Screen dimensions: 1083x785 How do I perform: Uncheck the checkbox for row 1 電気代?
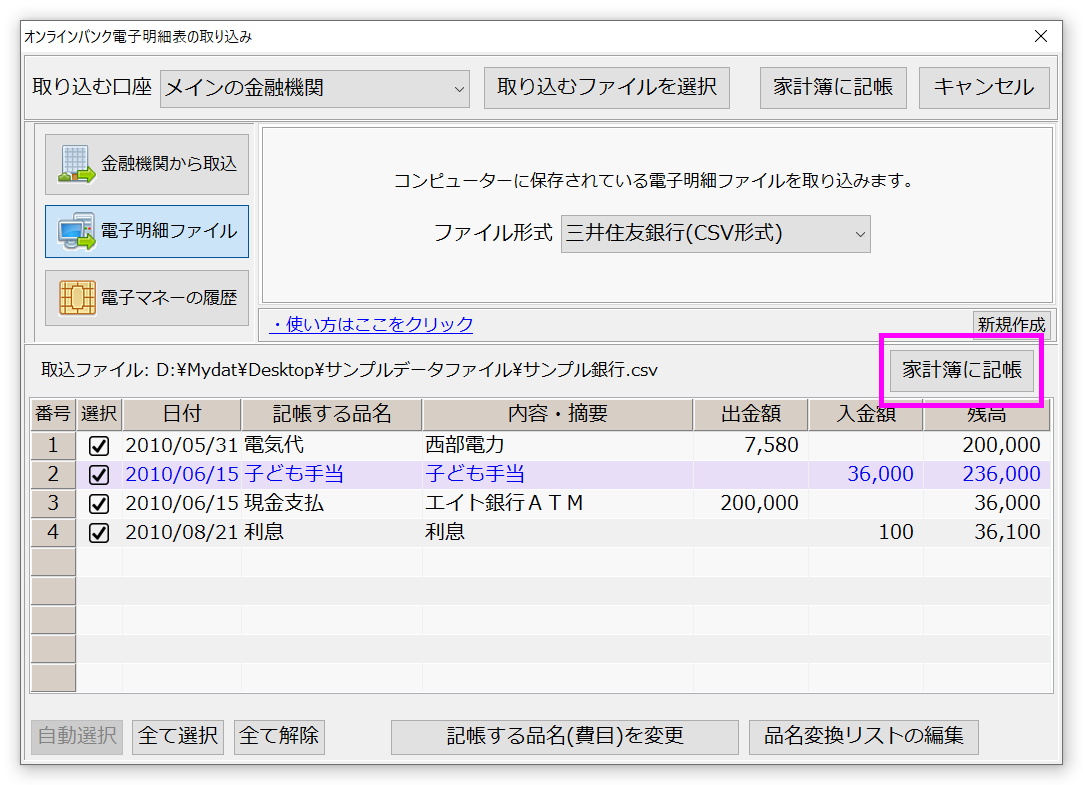tap(99, 446)
